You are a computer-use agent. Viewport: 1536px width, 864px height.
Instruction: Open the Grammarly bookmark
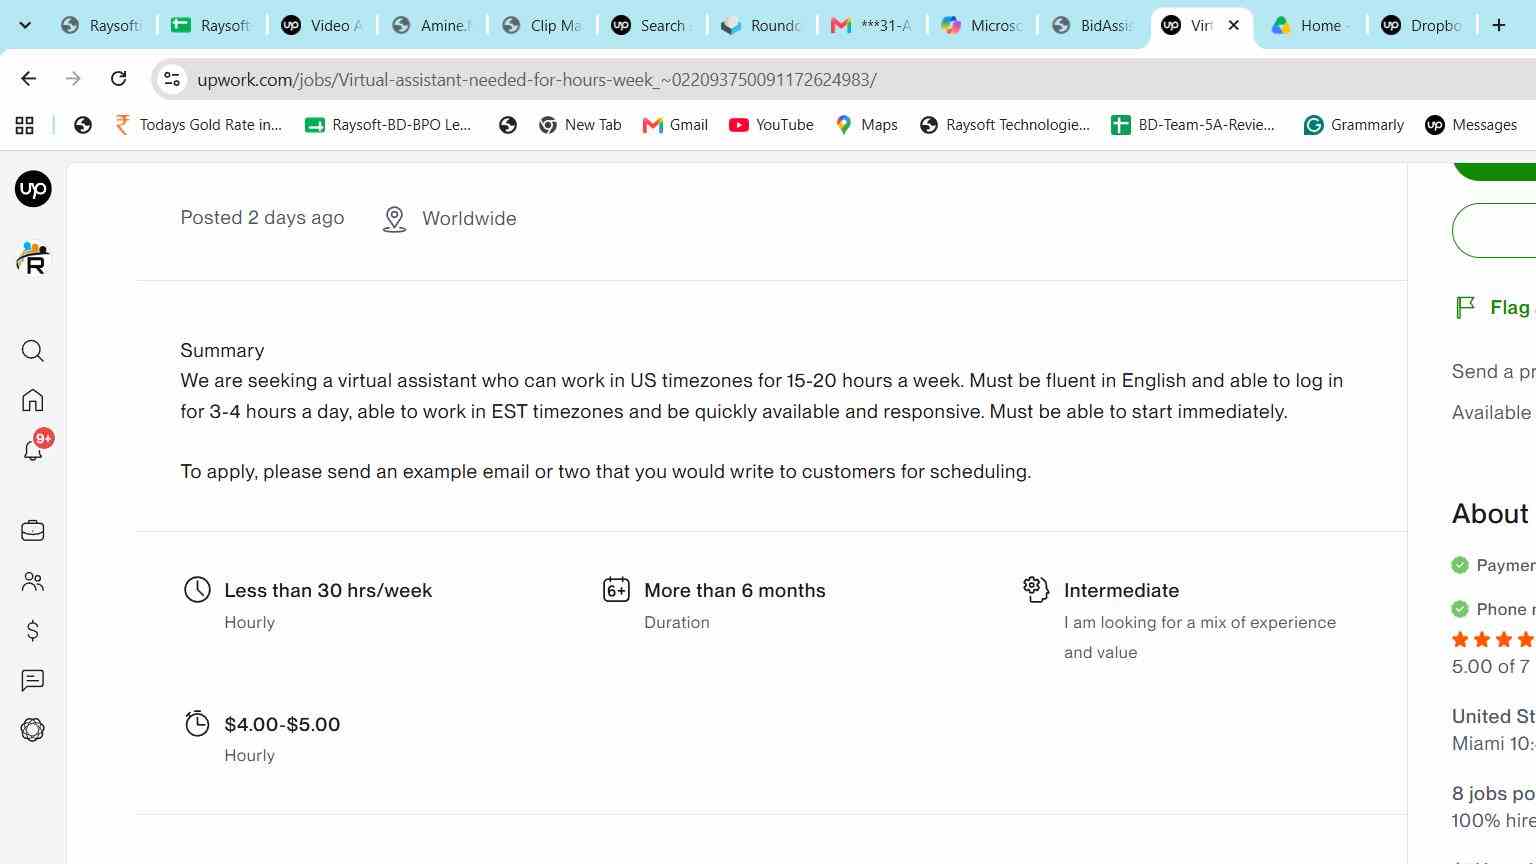coord(1354,125)
